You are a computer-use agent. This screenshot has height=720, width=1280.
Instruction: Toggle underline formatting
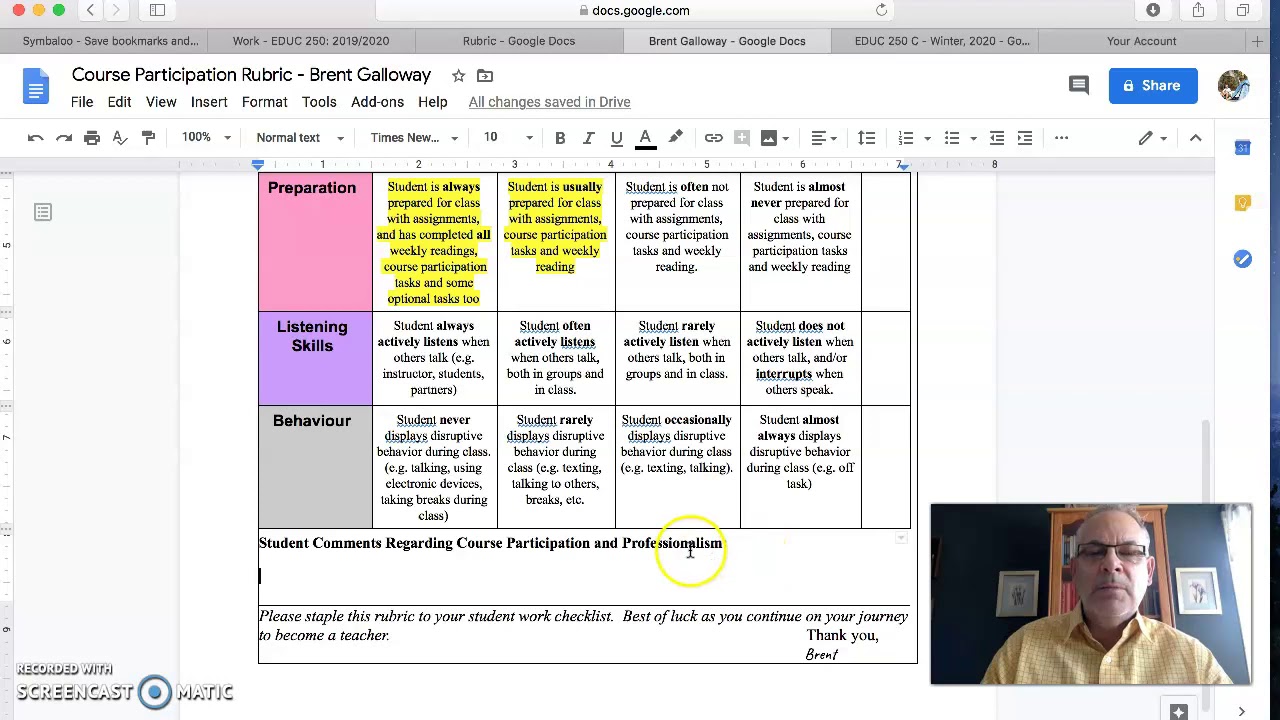(617, 138)
